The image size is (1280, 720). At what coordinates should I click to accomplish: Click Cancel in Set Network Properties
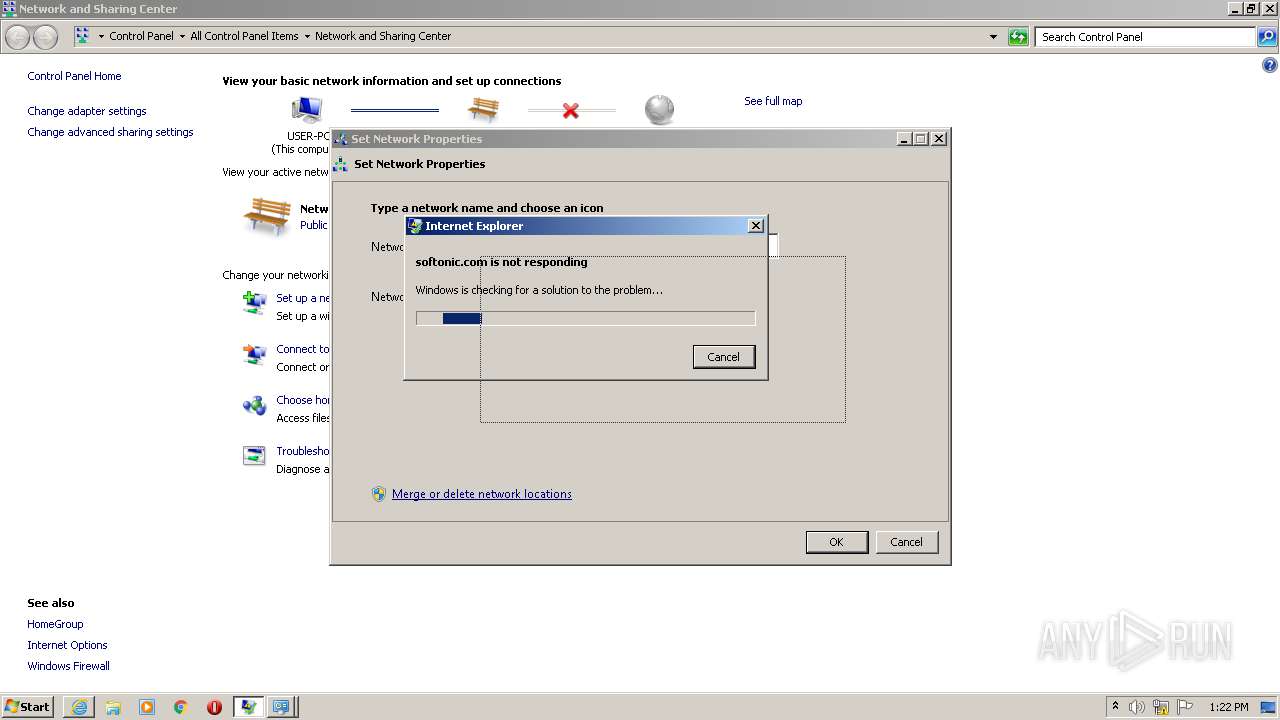[906, 542]
